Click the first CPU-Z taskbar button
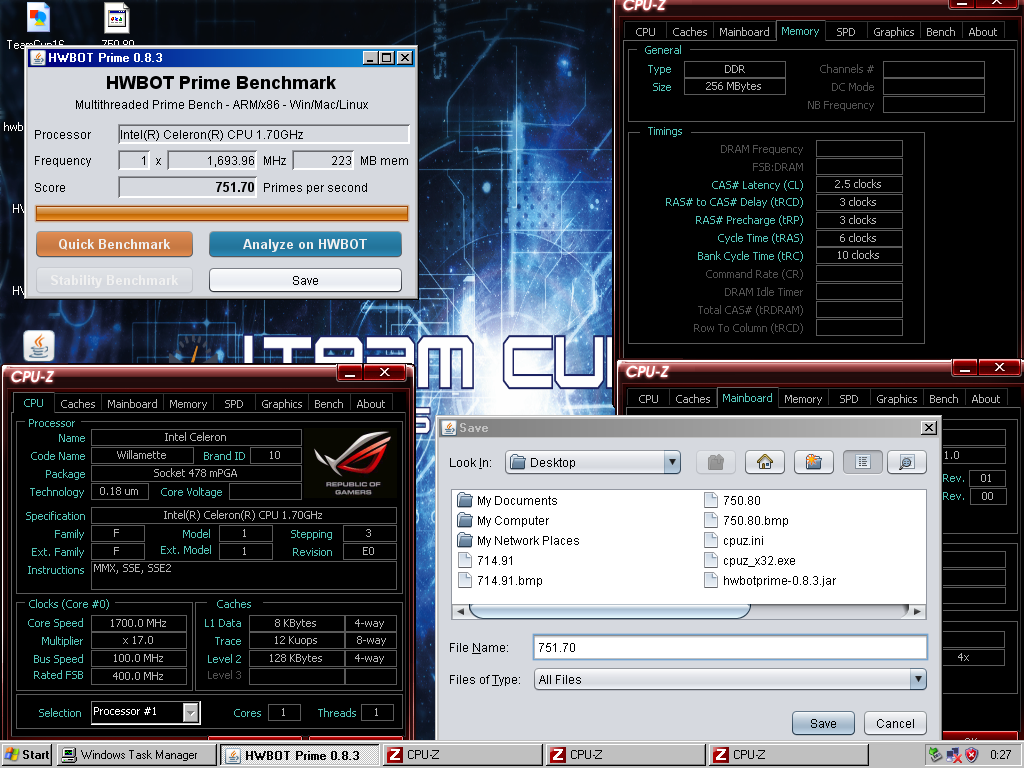The width and height of the screenshot is (1024, 768). (x=462, y=755)
